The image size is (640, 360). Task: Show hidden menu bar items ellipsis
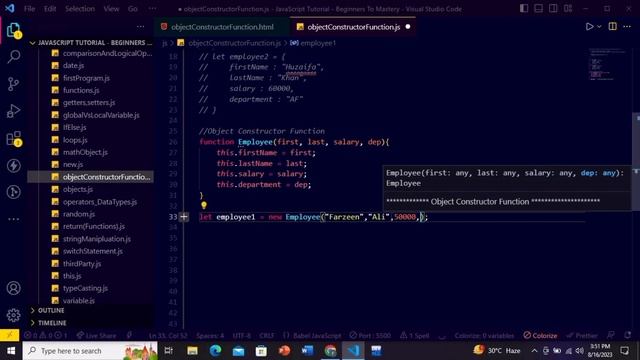(x=152, y=9)
